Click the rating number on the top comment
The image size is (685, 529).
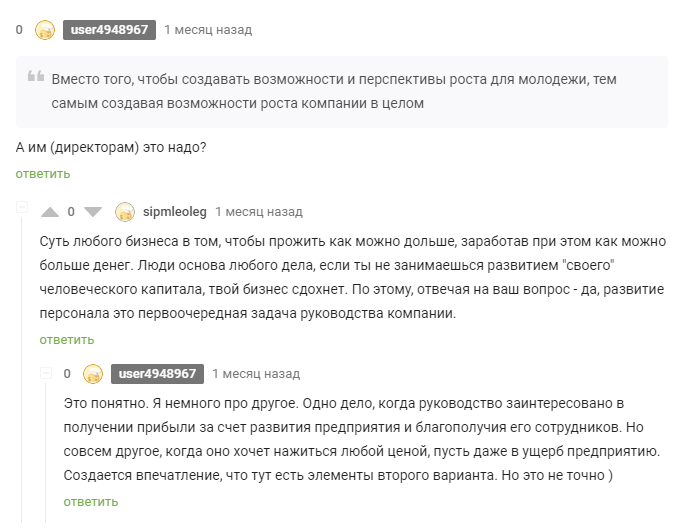point(20,30)
